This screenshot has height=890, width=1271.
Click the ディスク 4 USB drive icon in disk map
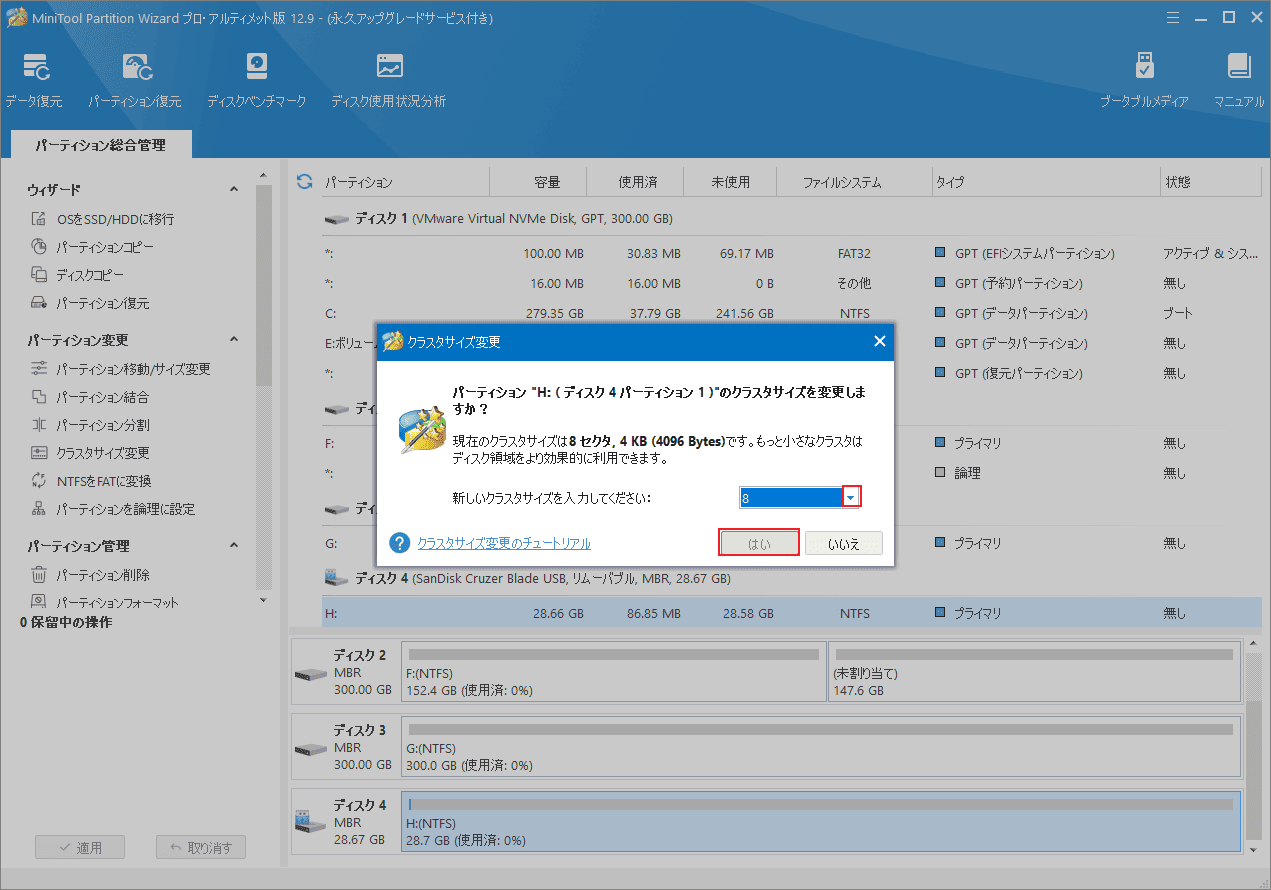[x=310, y=823]
